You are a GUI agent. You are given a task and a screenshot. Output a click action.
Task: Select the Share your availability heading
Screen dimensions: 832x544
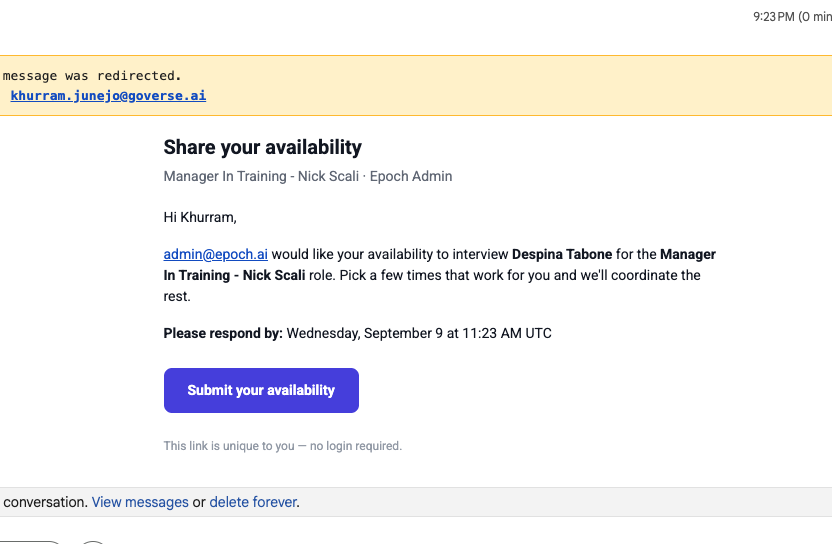(263, 147)
